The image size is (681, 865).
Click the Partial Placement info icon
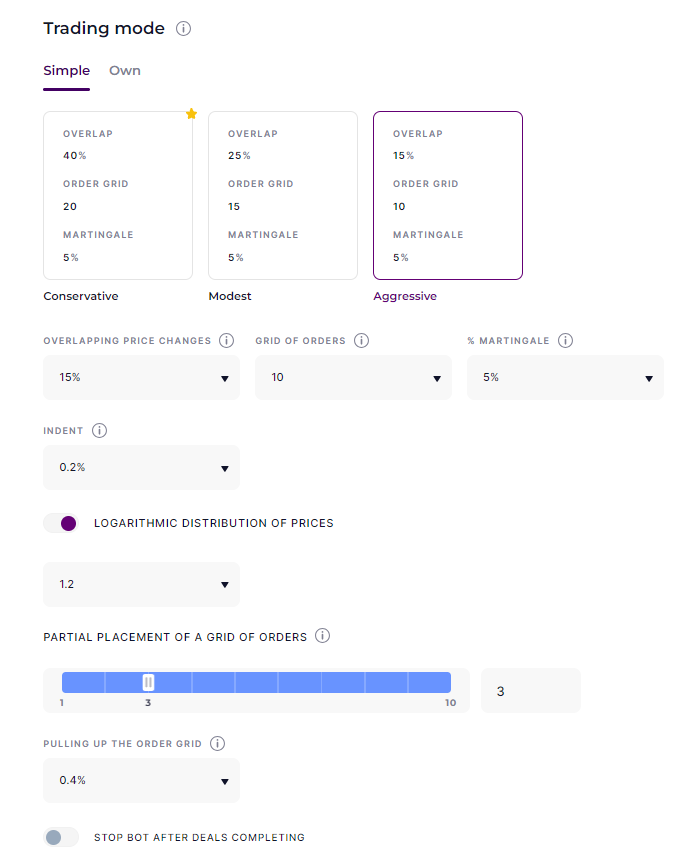click(x=322, y=636)
